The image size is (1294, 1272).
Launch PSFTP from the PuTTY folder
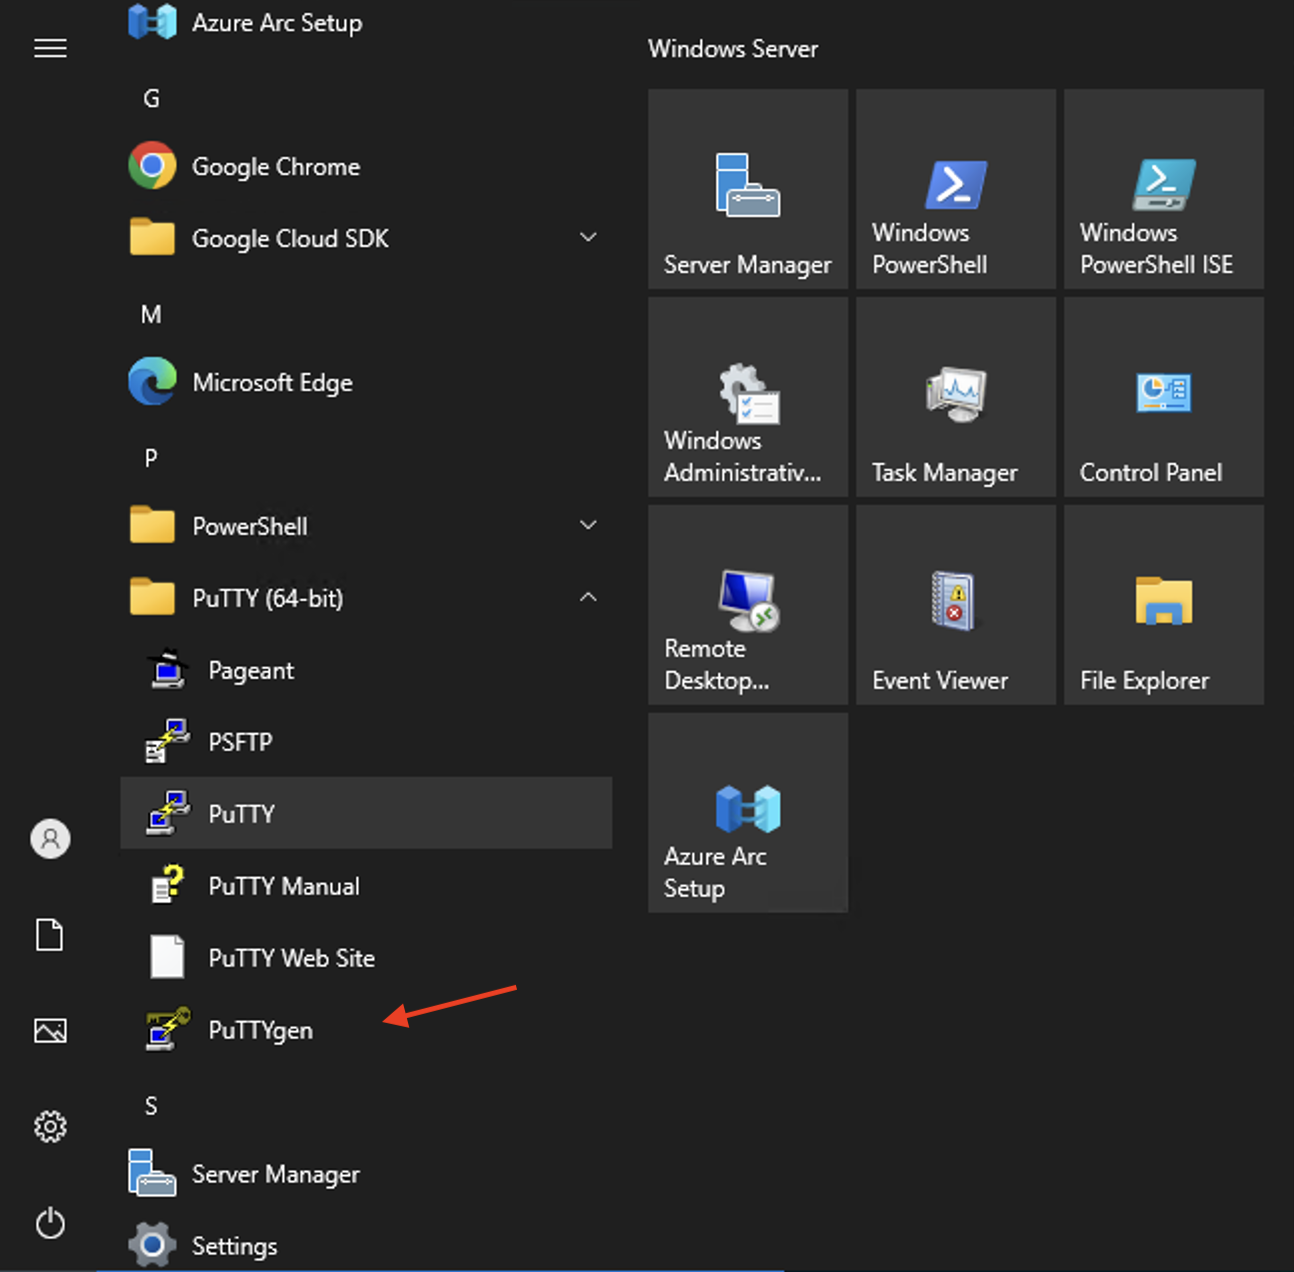[x=366, y=742]
